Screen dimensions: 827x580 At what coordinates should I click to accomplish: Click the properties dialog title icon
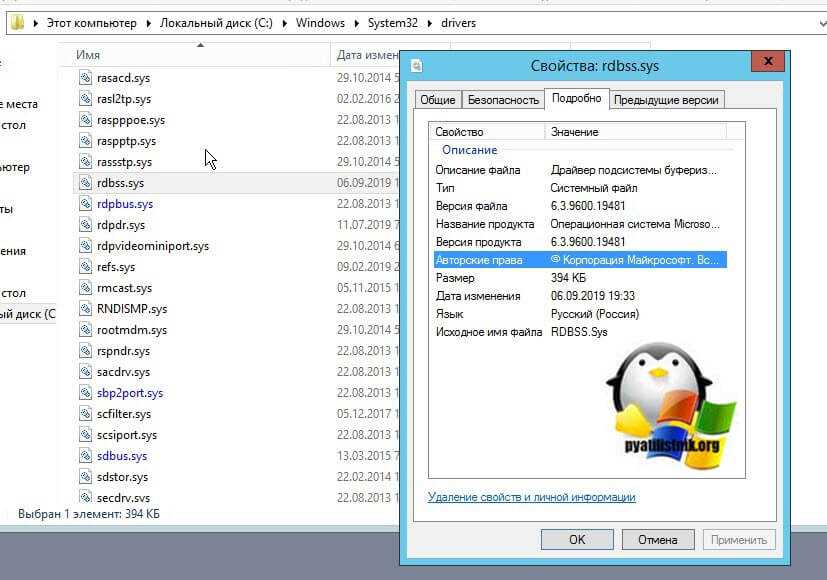[x=417, y=66]
